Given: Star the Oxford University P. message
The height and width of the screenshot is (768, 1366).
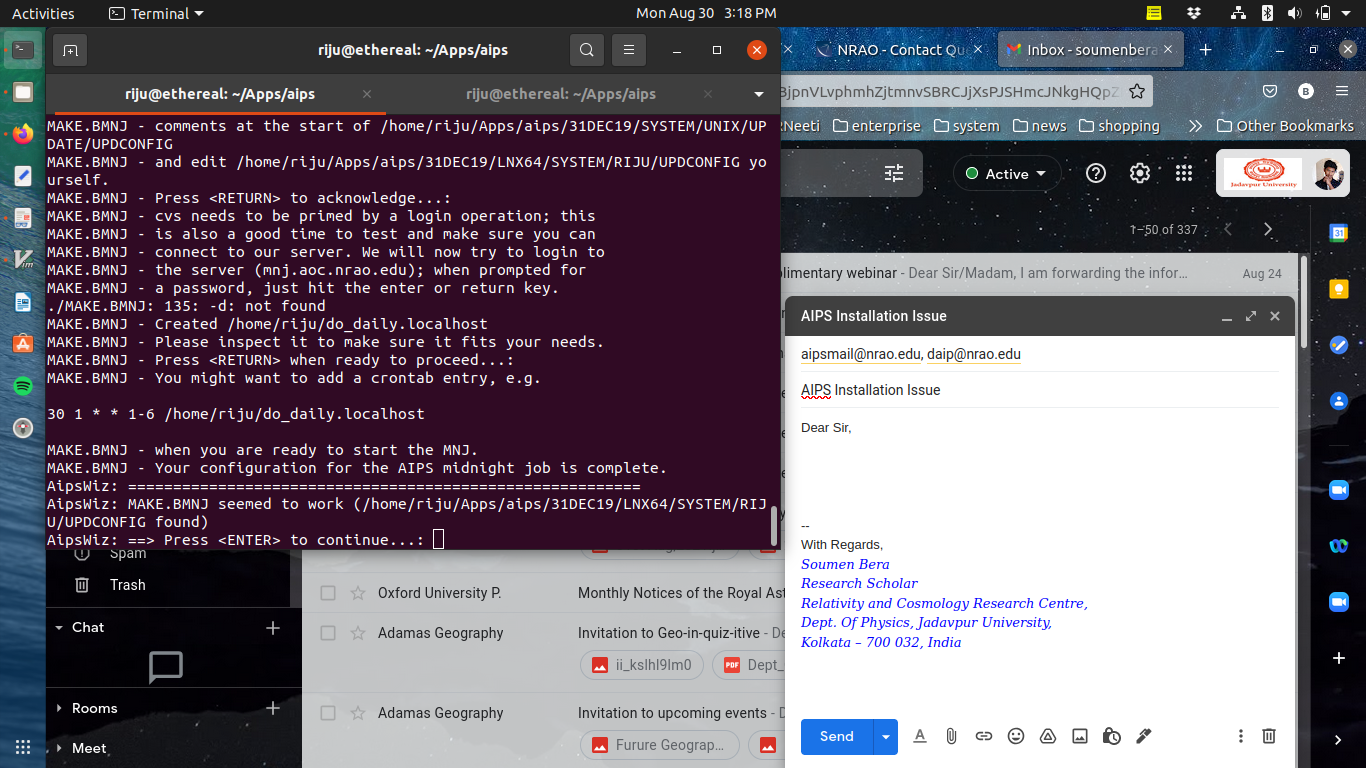Looking at the screenshot, I should [x=357, y=593].
